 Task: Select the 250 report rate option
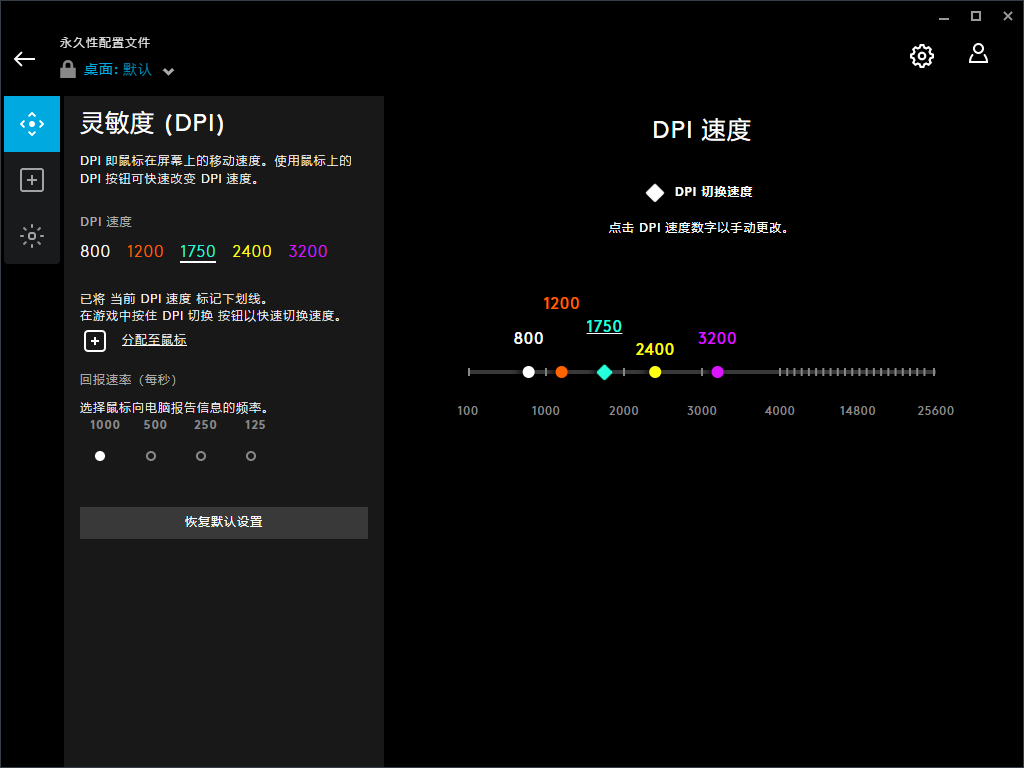tap(201, 456)
